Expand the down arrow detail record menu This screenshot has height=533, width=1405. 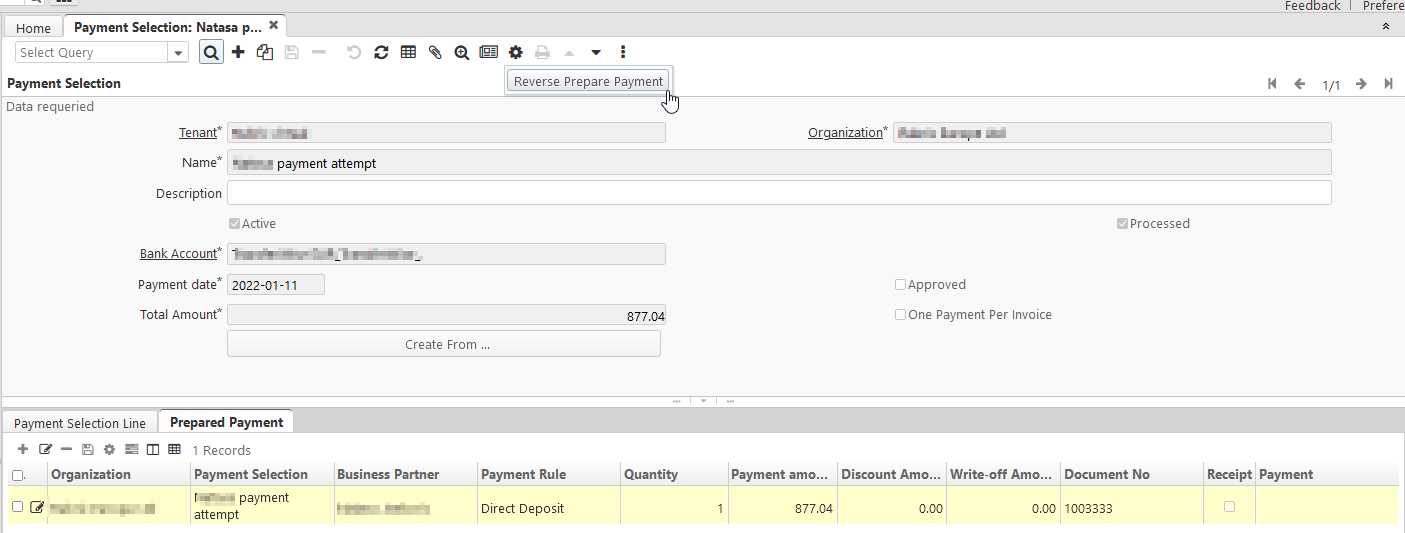point(596,52)
